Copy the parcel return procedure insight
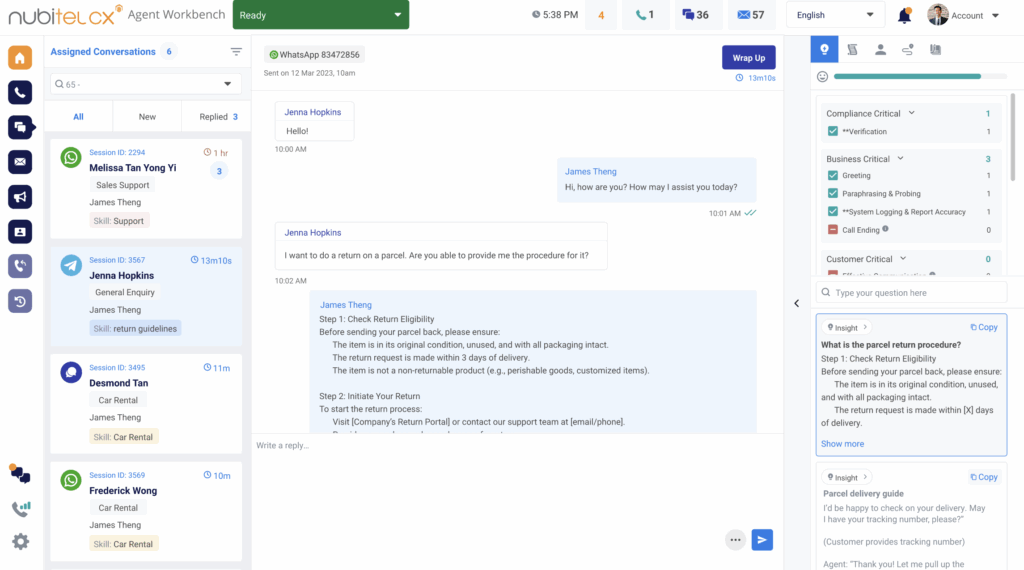 coord(984,327)
